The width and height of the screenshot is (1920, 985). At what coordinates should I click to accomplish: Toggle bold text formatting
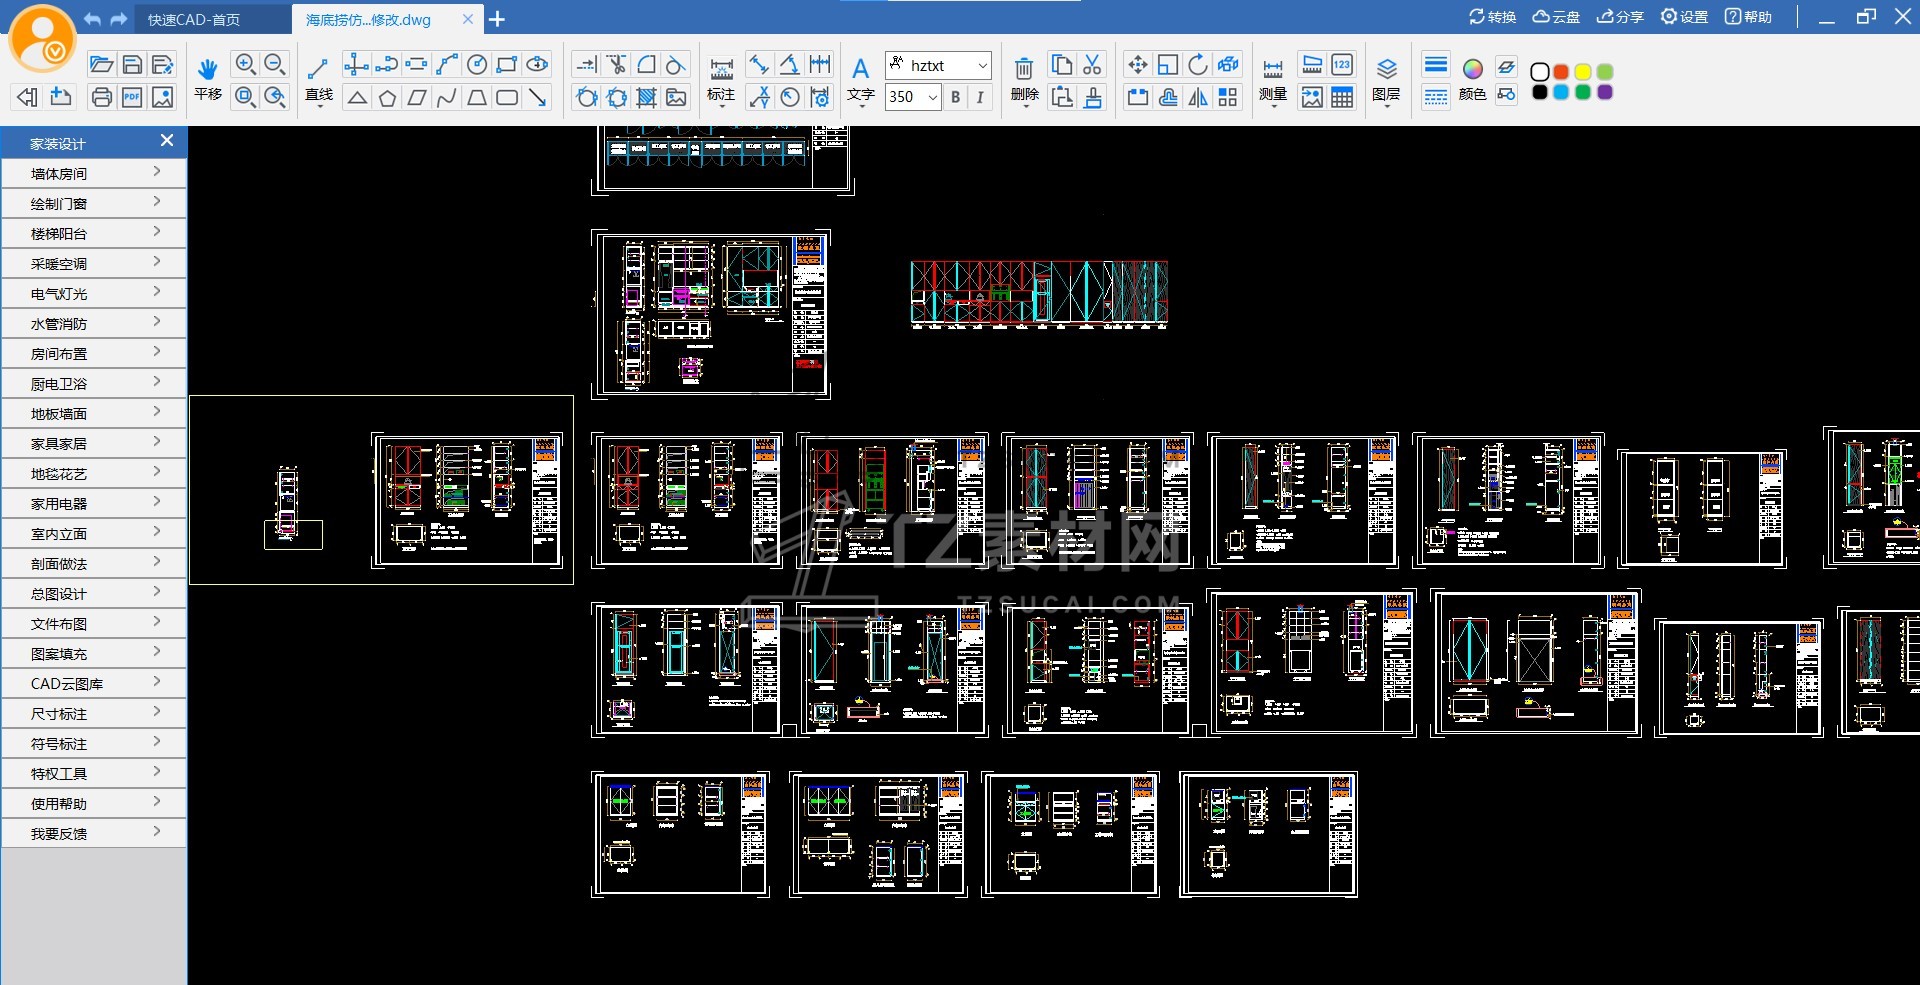tap(956, 97)
